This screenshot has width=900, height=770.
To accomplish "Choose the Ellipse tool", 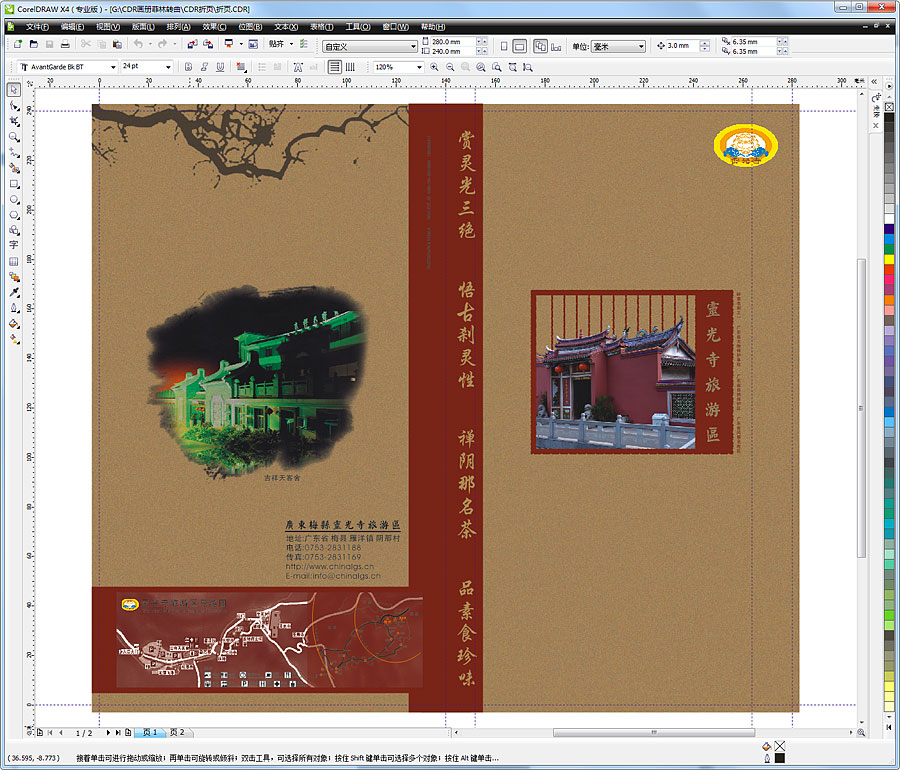I will point(14,199).
